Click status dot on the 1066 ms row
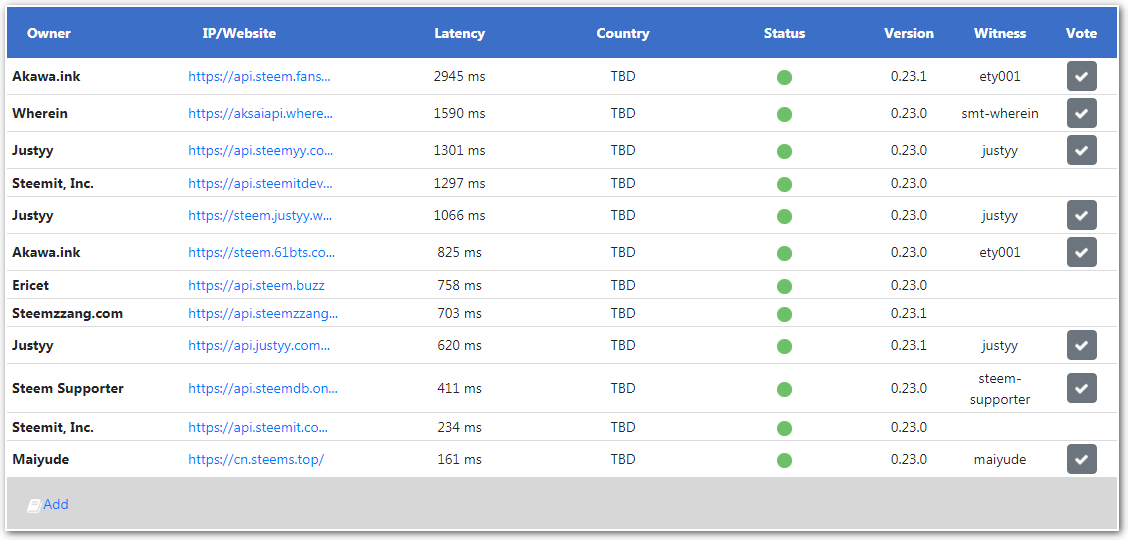 (784, 216)
